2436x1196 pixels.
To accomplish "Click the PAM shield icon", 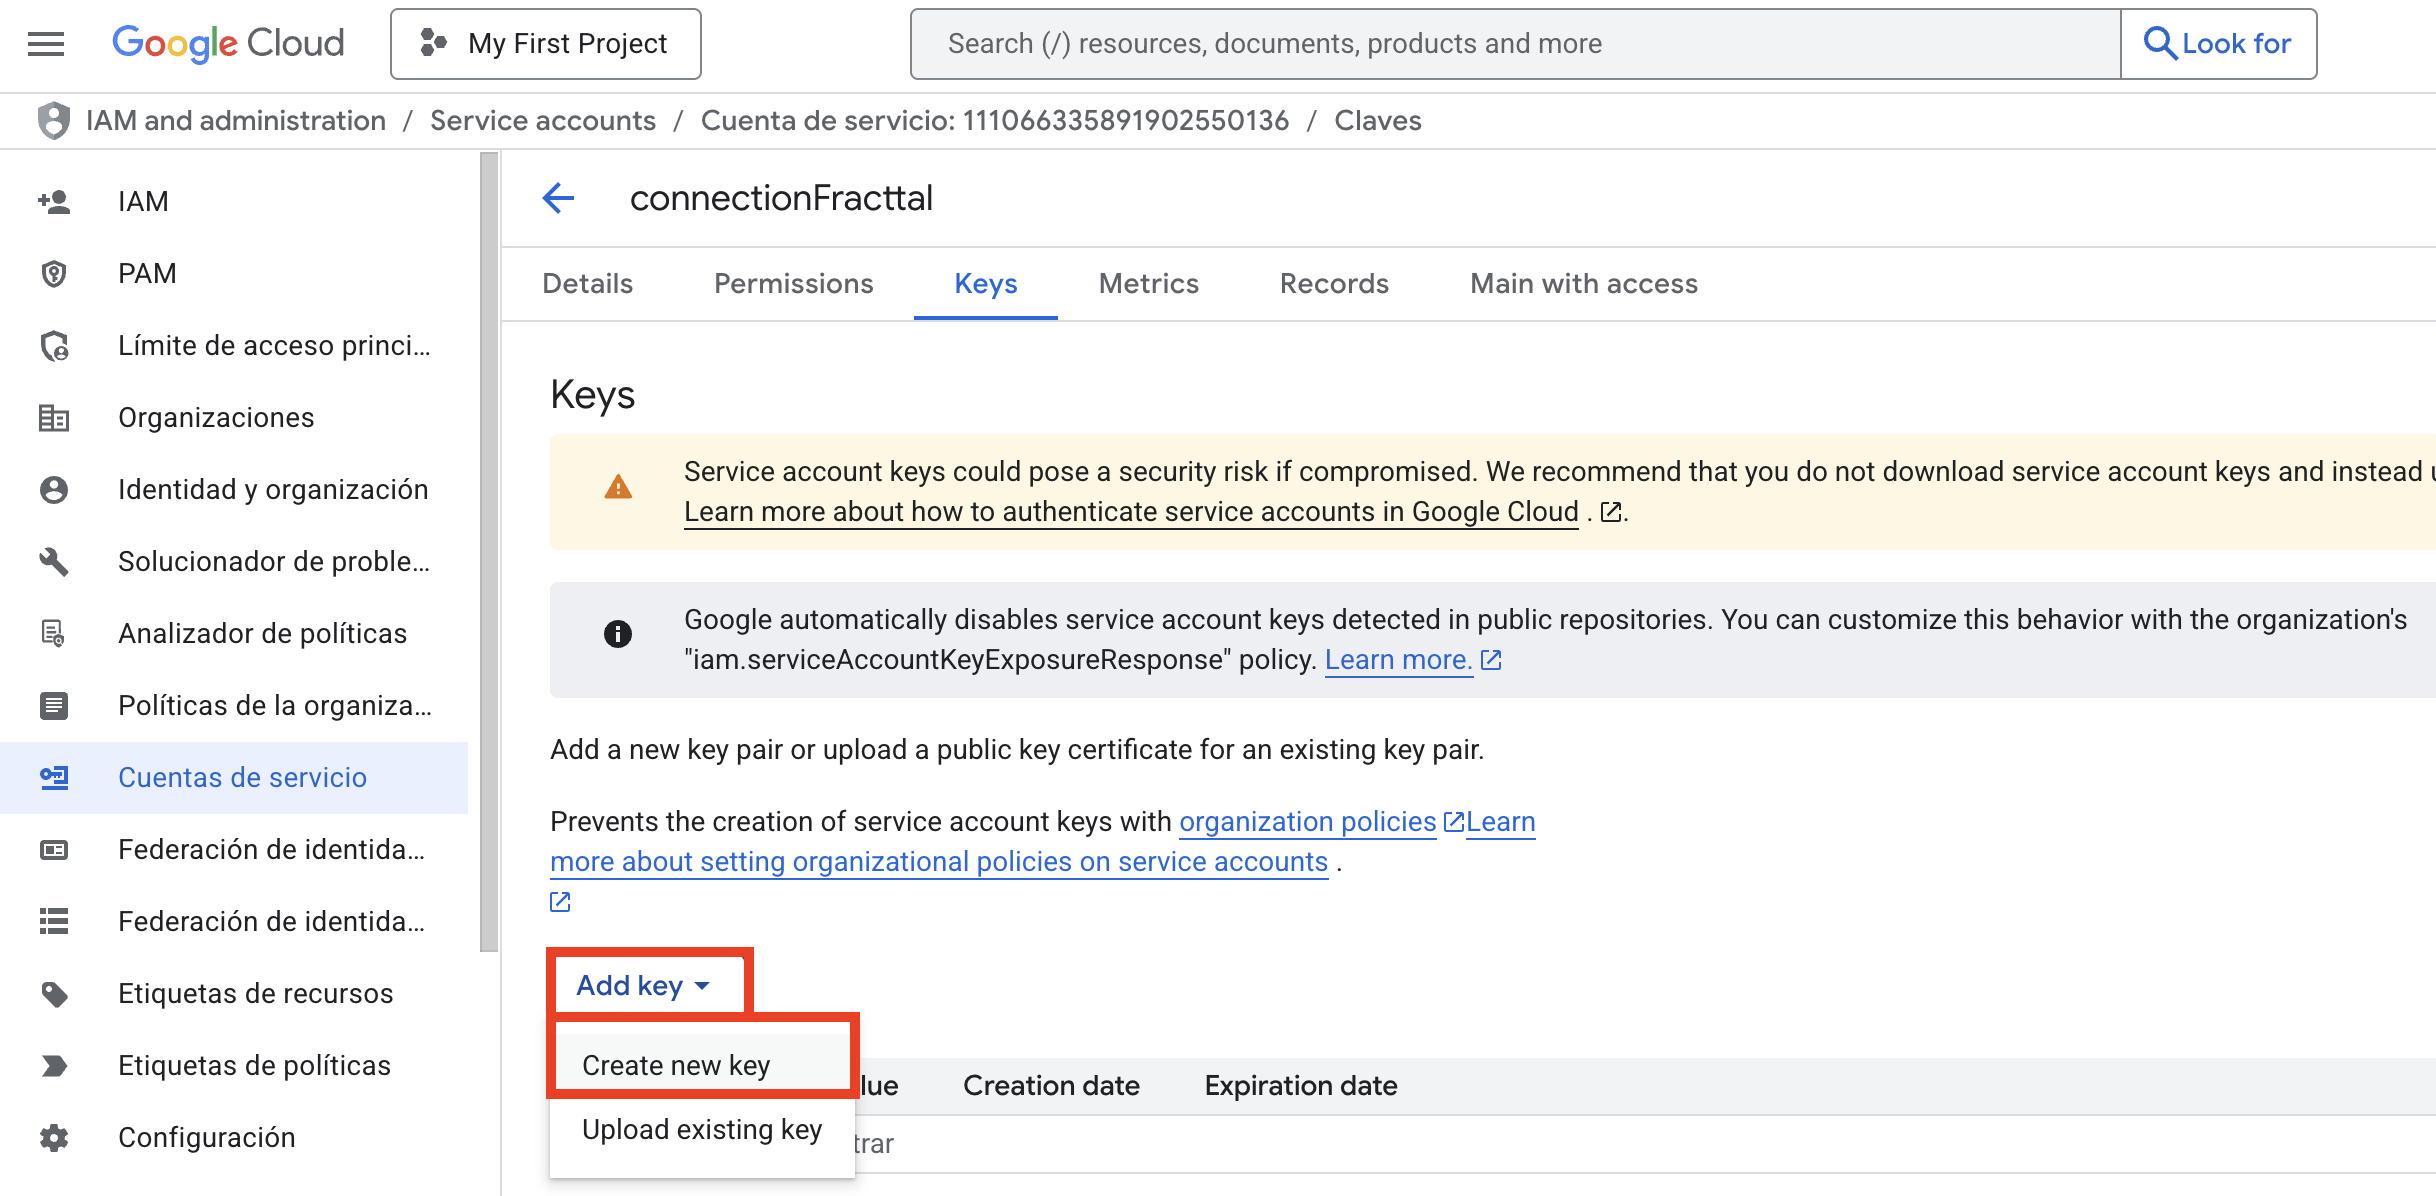I will [x=54, y=273].
